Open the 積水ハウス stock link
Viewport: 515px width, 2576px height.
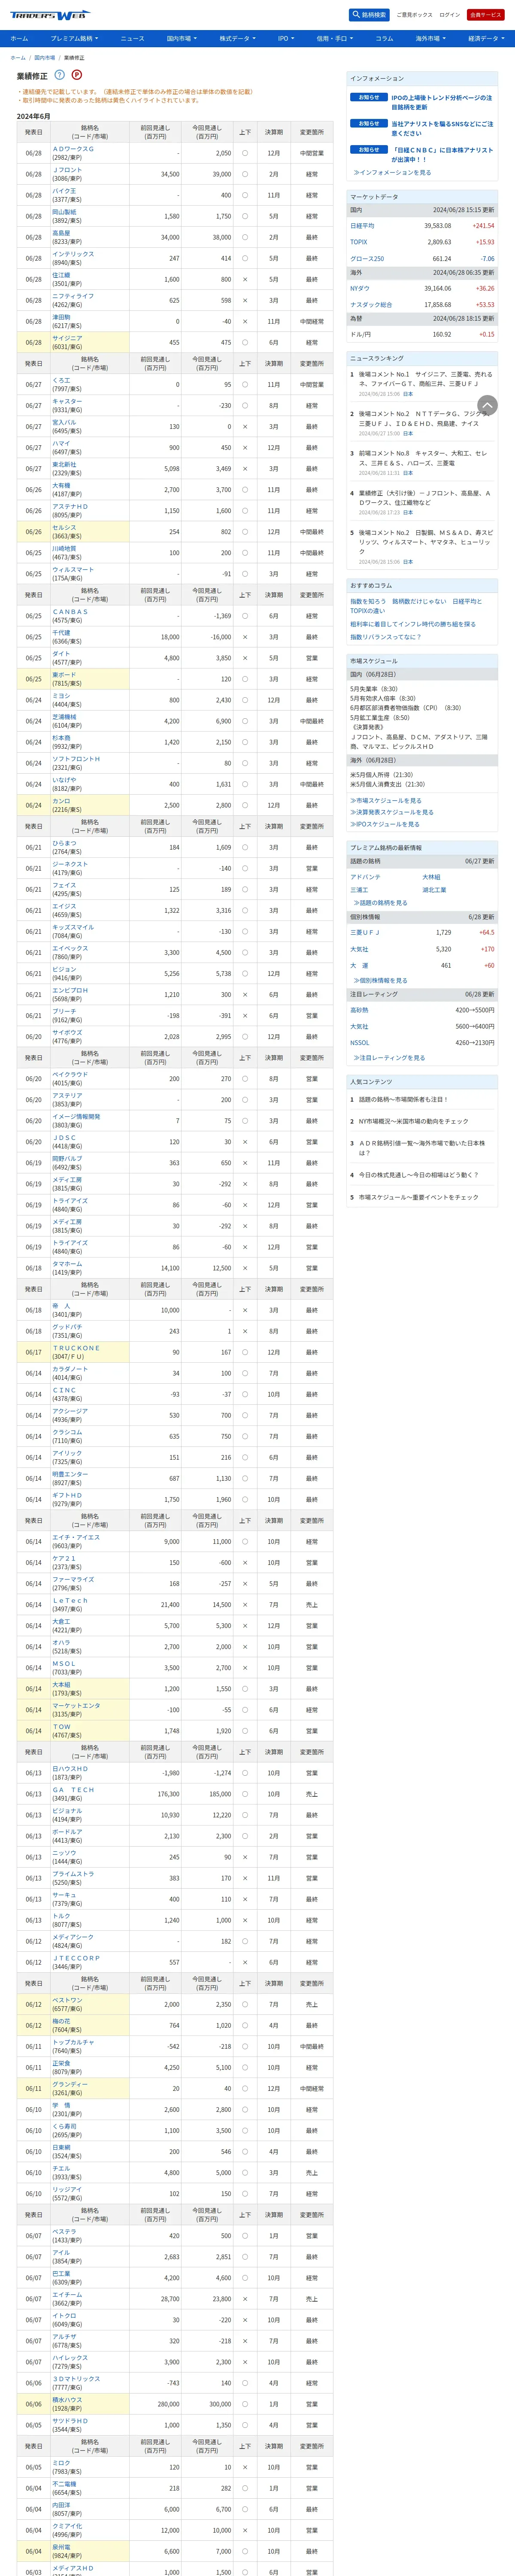tap(67, 2399)
